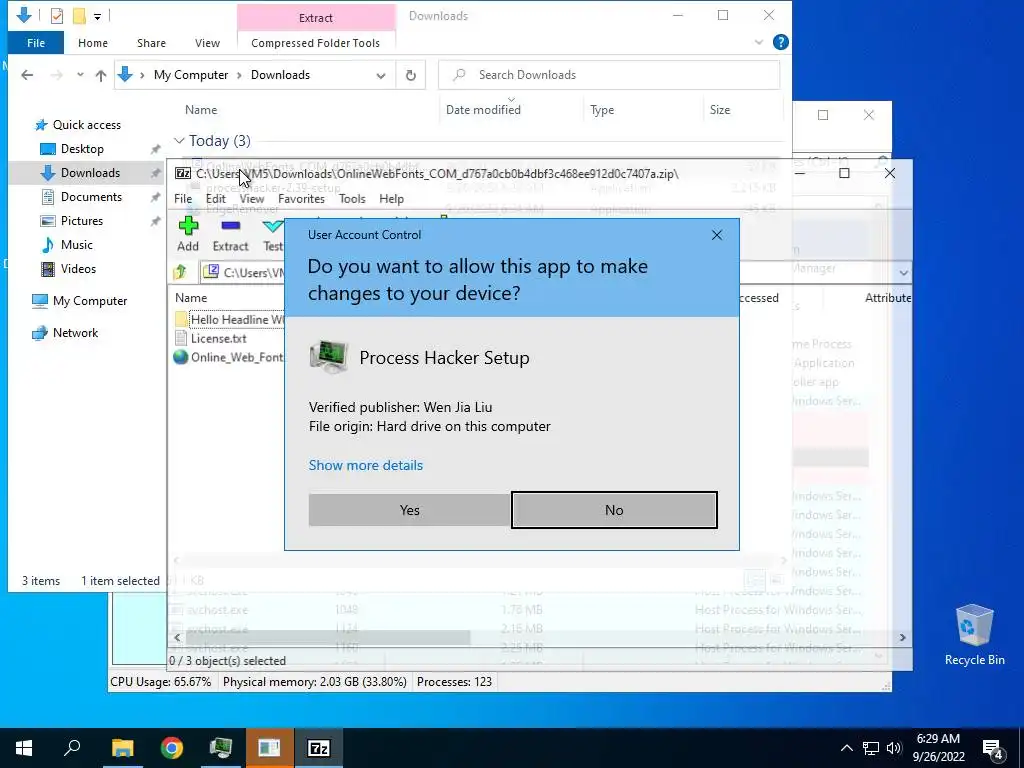Open the notification center icon
Viewport: 1024px width, 768px height.
993,749
